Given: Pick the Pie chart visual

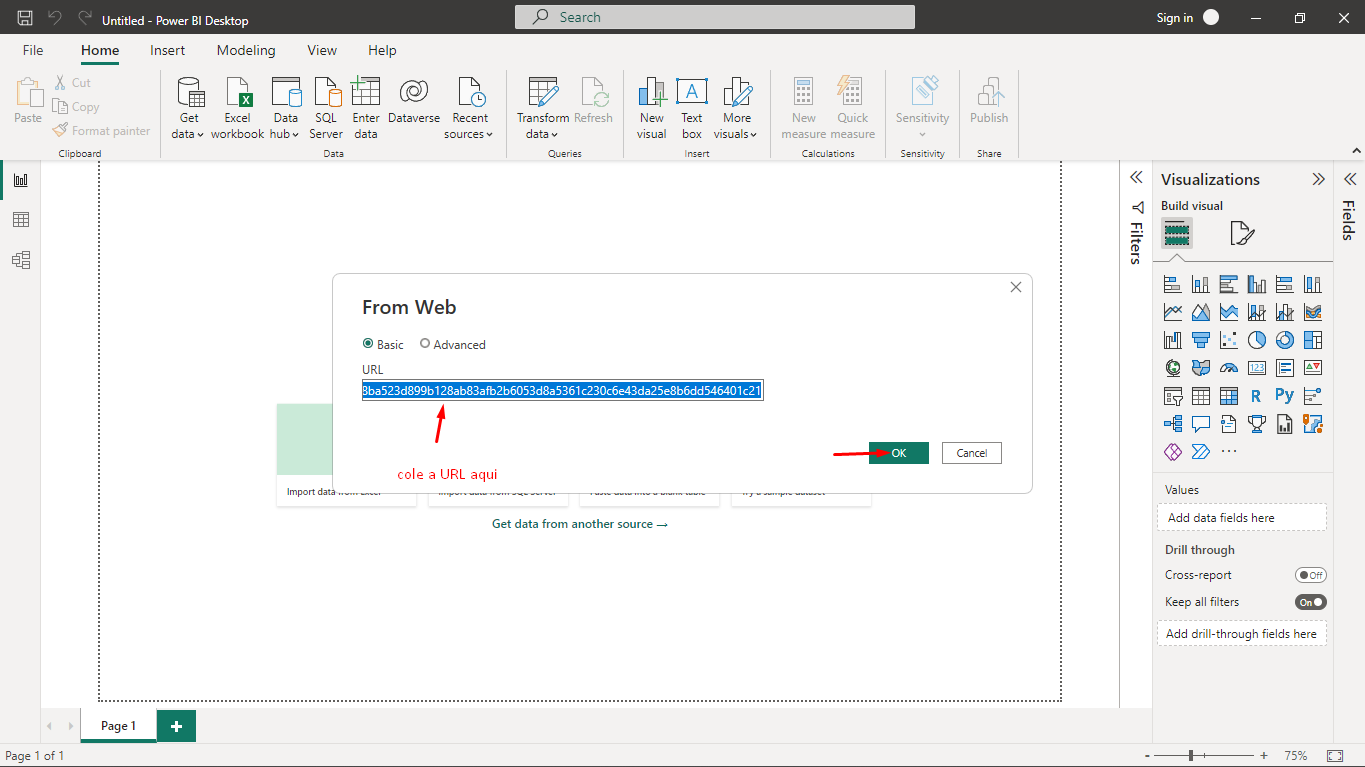Looking at the screenshot, I should coord(1257,340).
